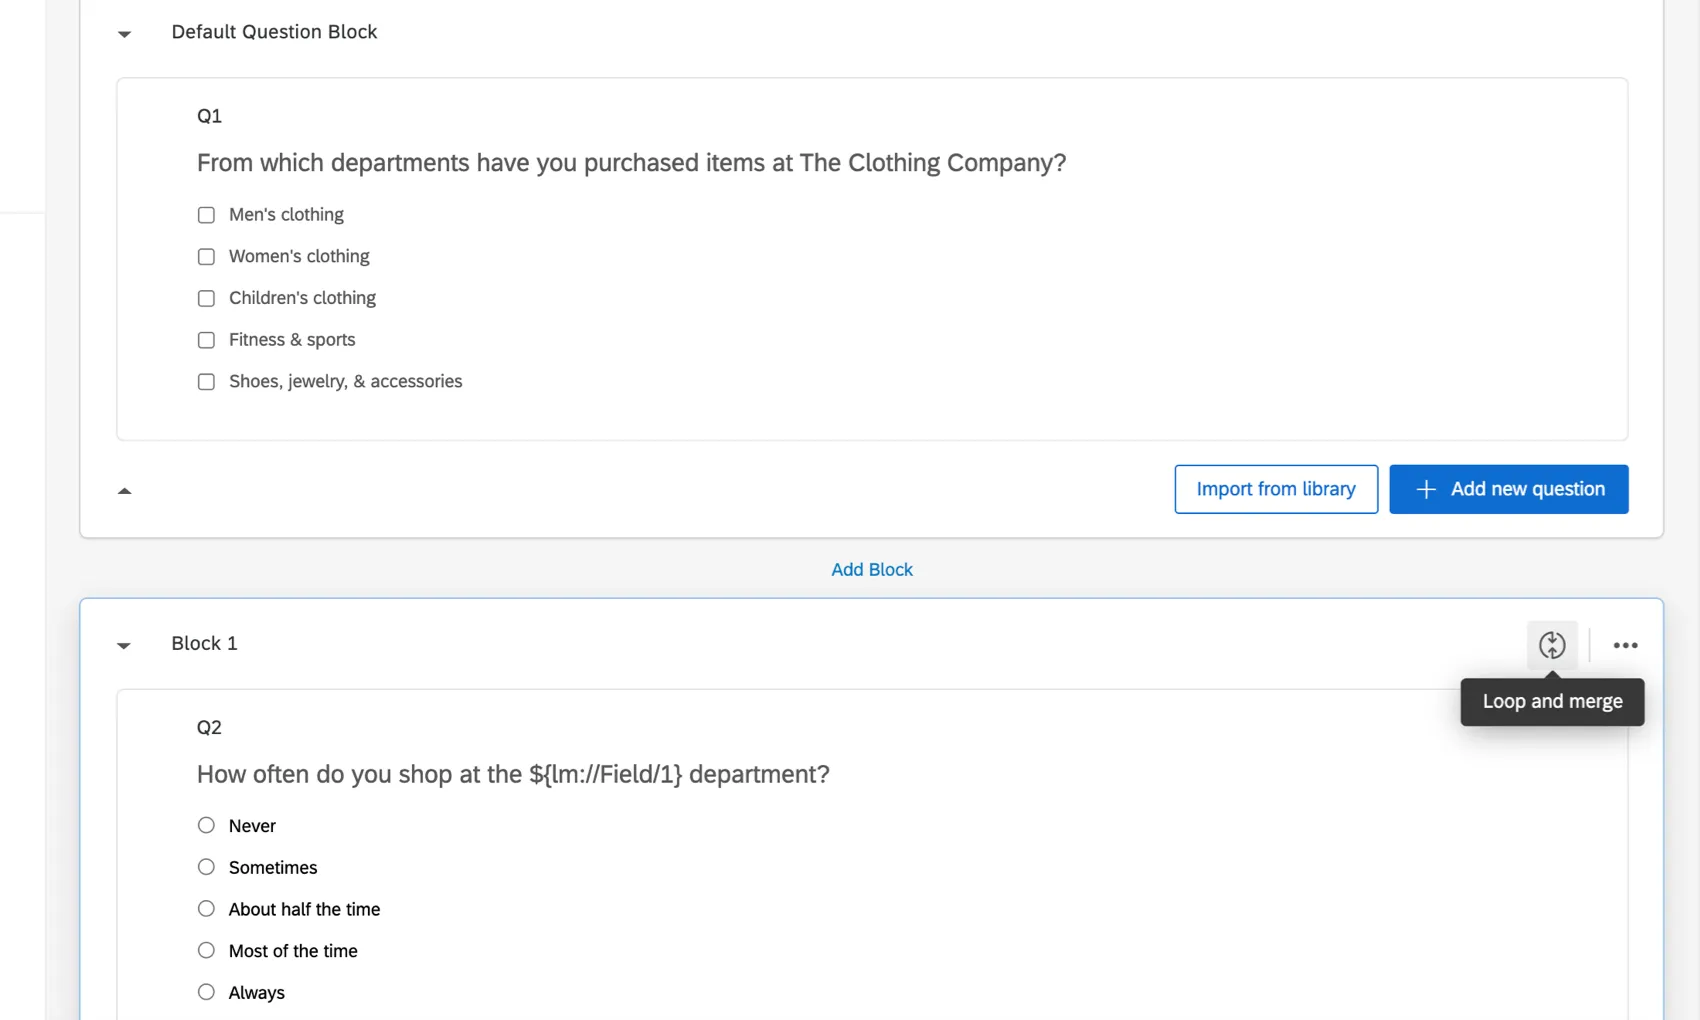
Task: Check the Men's clothing option
Action: 206,214
